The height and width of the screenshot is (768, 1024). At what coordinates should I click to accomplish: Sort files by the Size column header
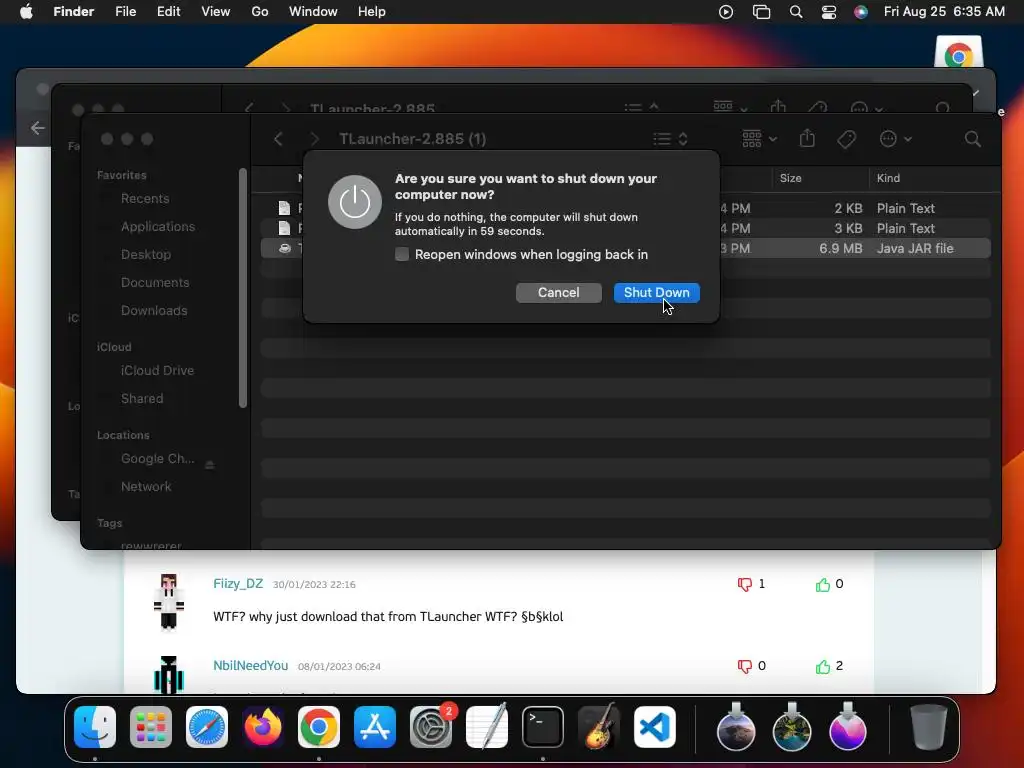790,178
